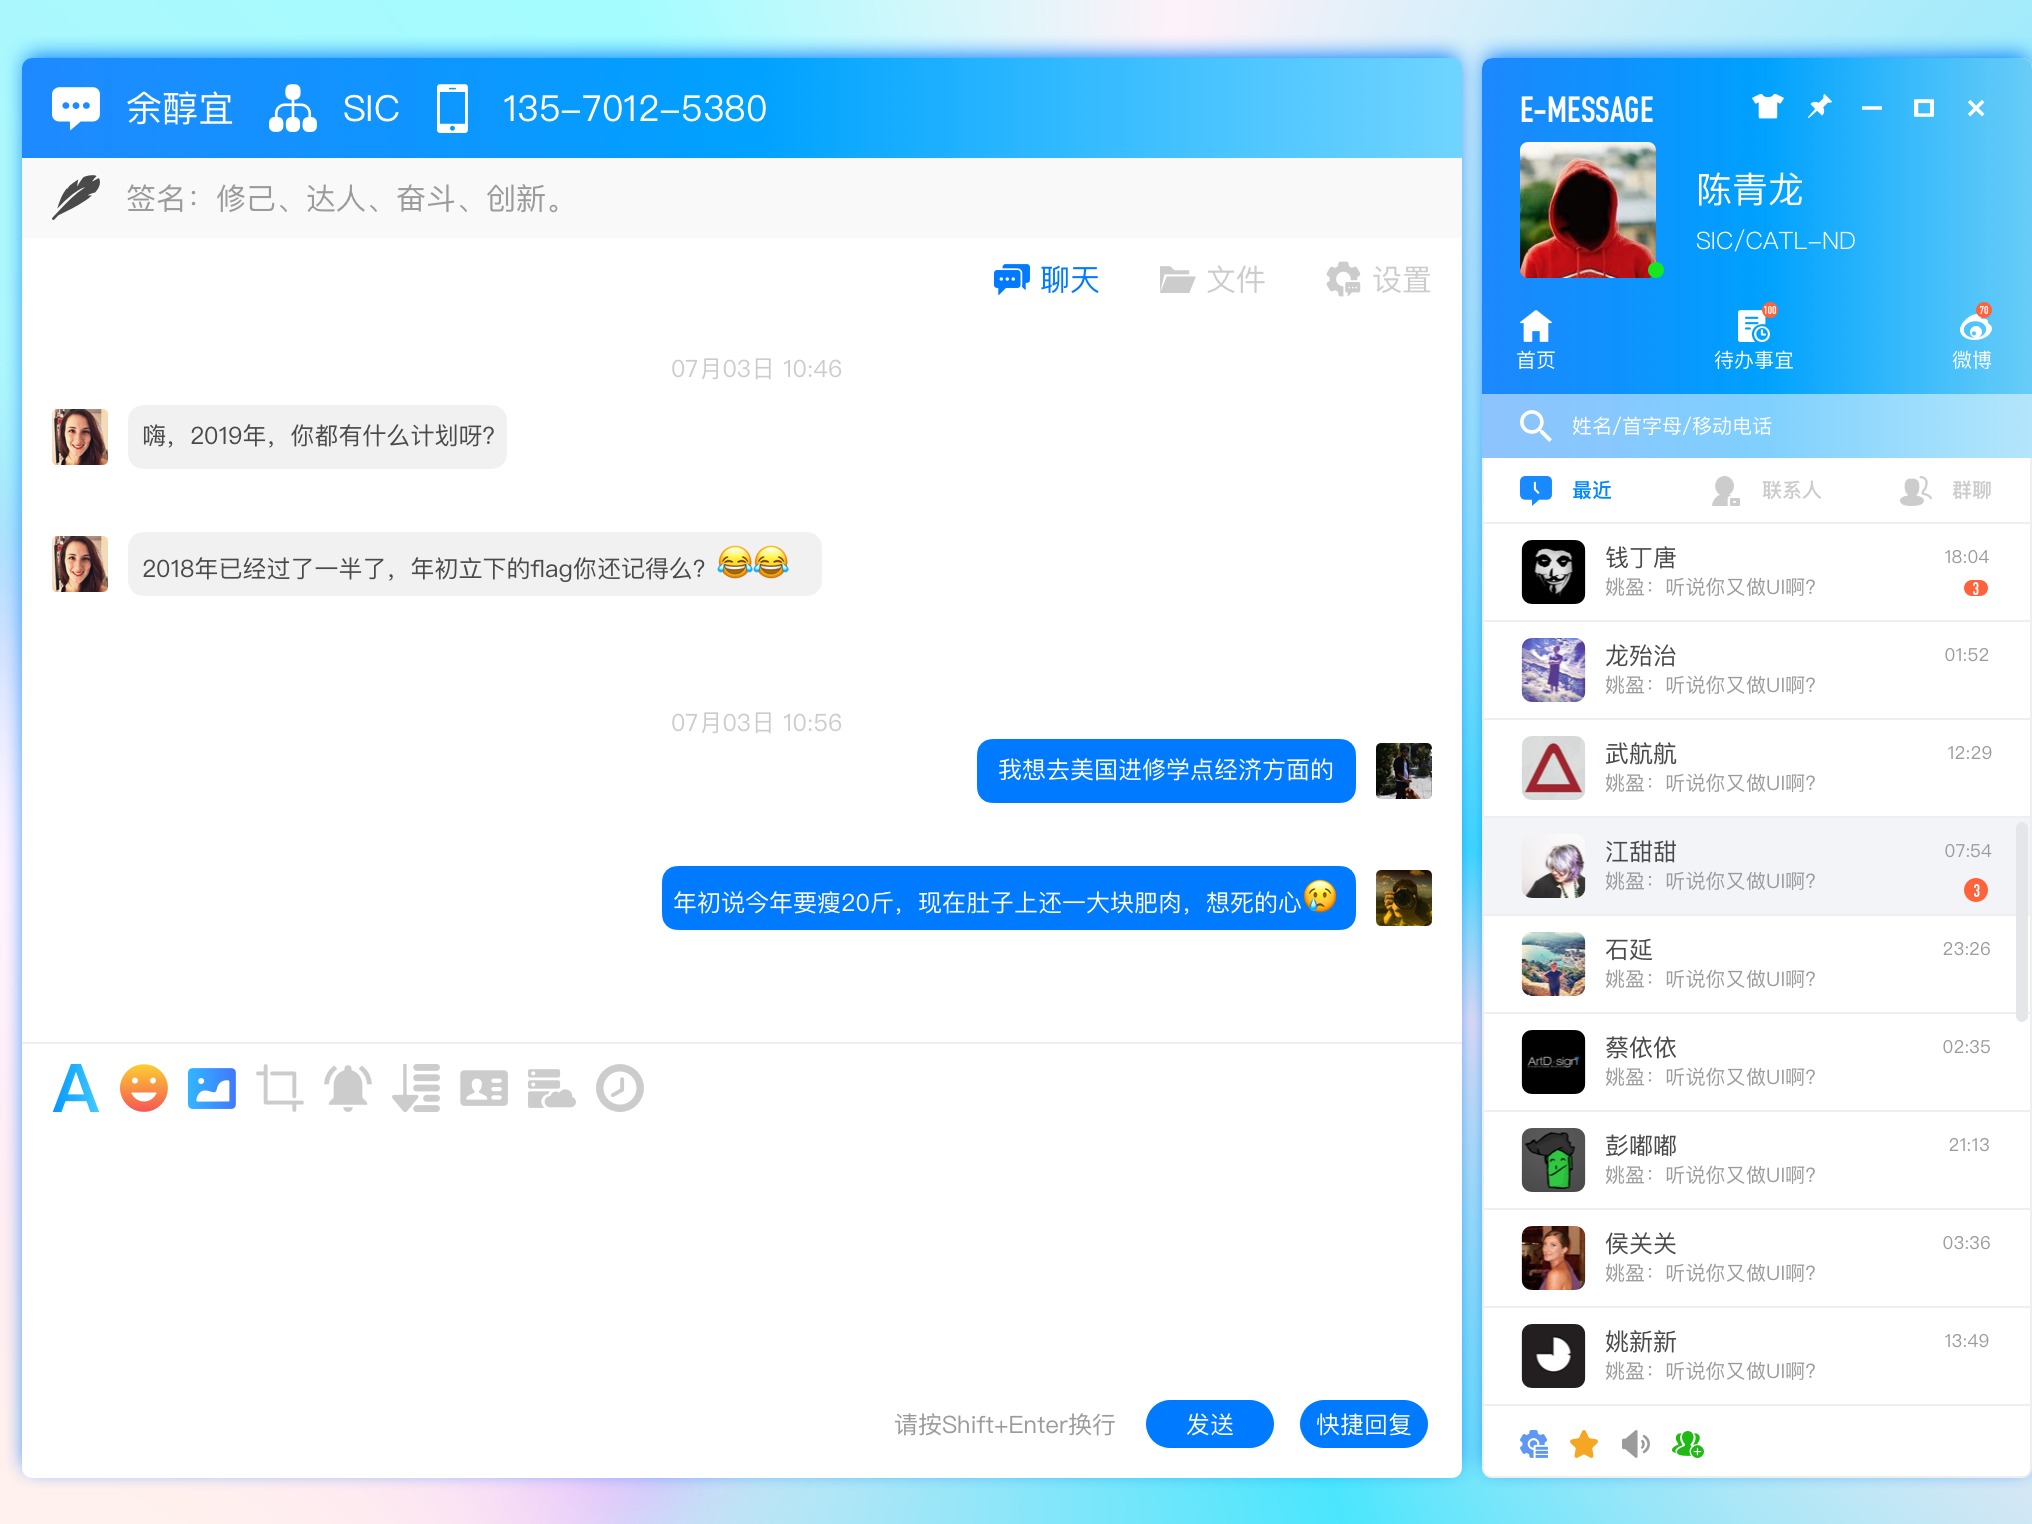Toggle the pin-window icon in the title bar
The height and width of the screenshot is (1524, 2032).
point(1820,108)
